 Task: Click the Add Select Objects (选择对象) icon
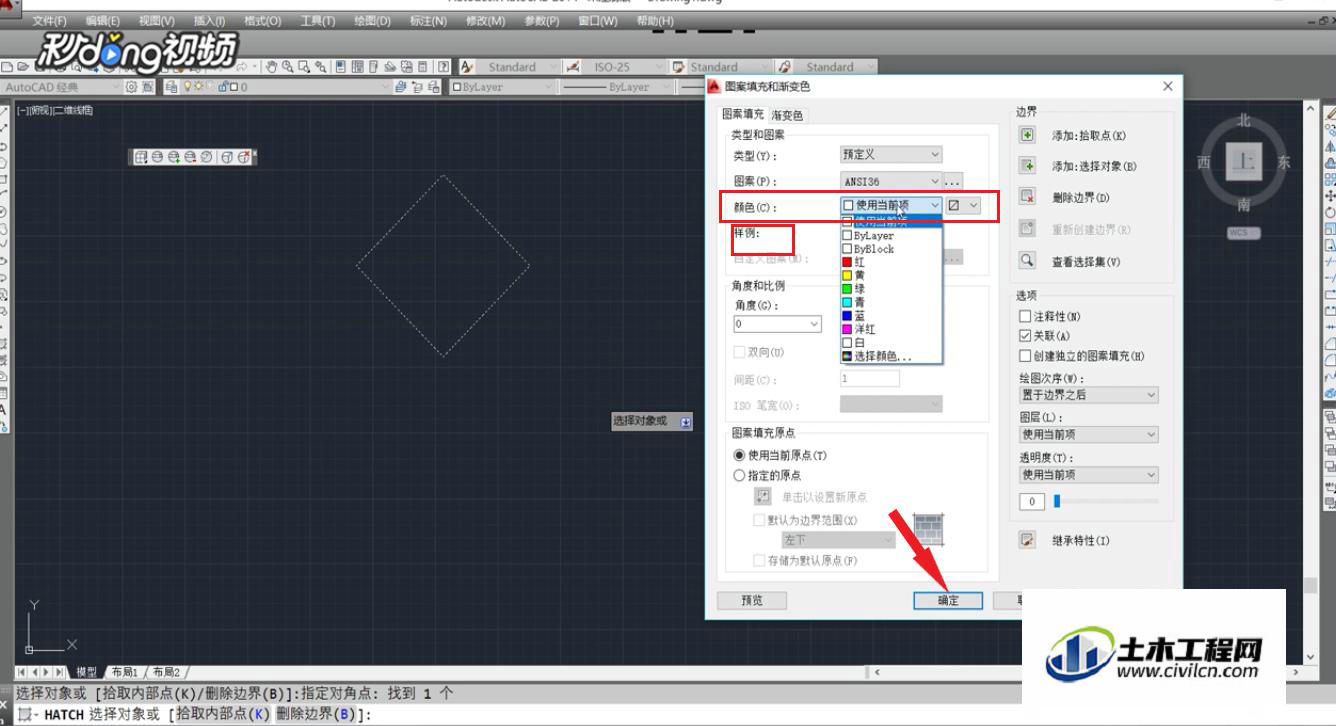1026,166
